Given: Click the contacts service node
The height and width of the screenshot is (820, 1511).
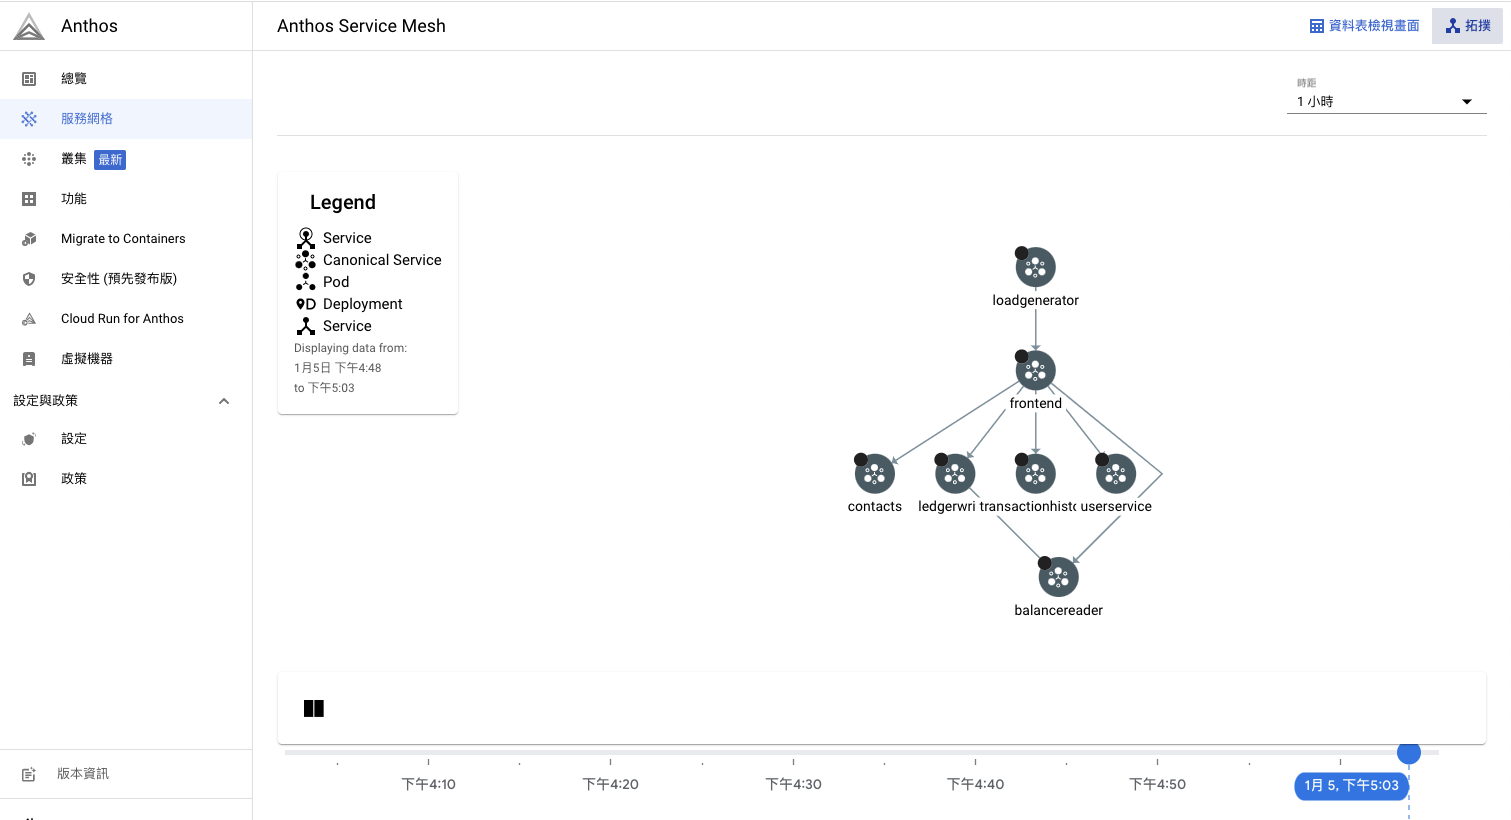Looking at the screenshot, I should pos(874,474).
